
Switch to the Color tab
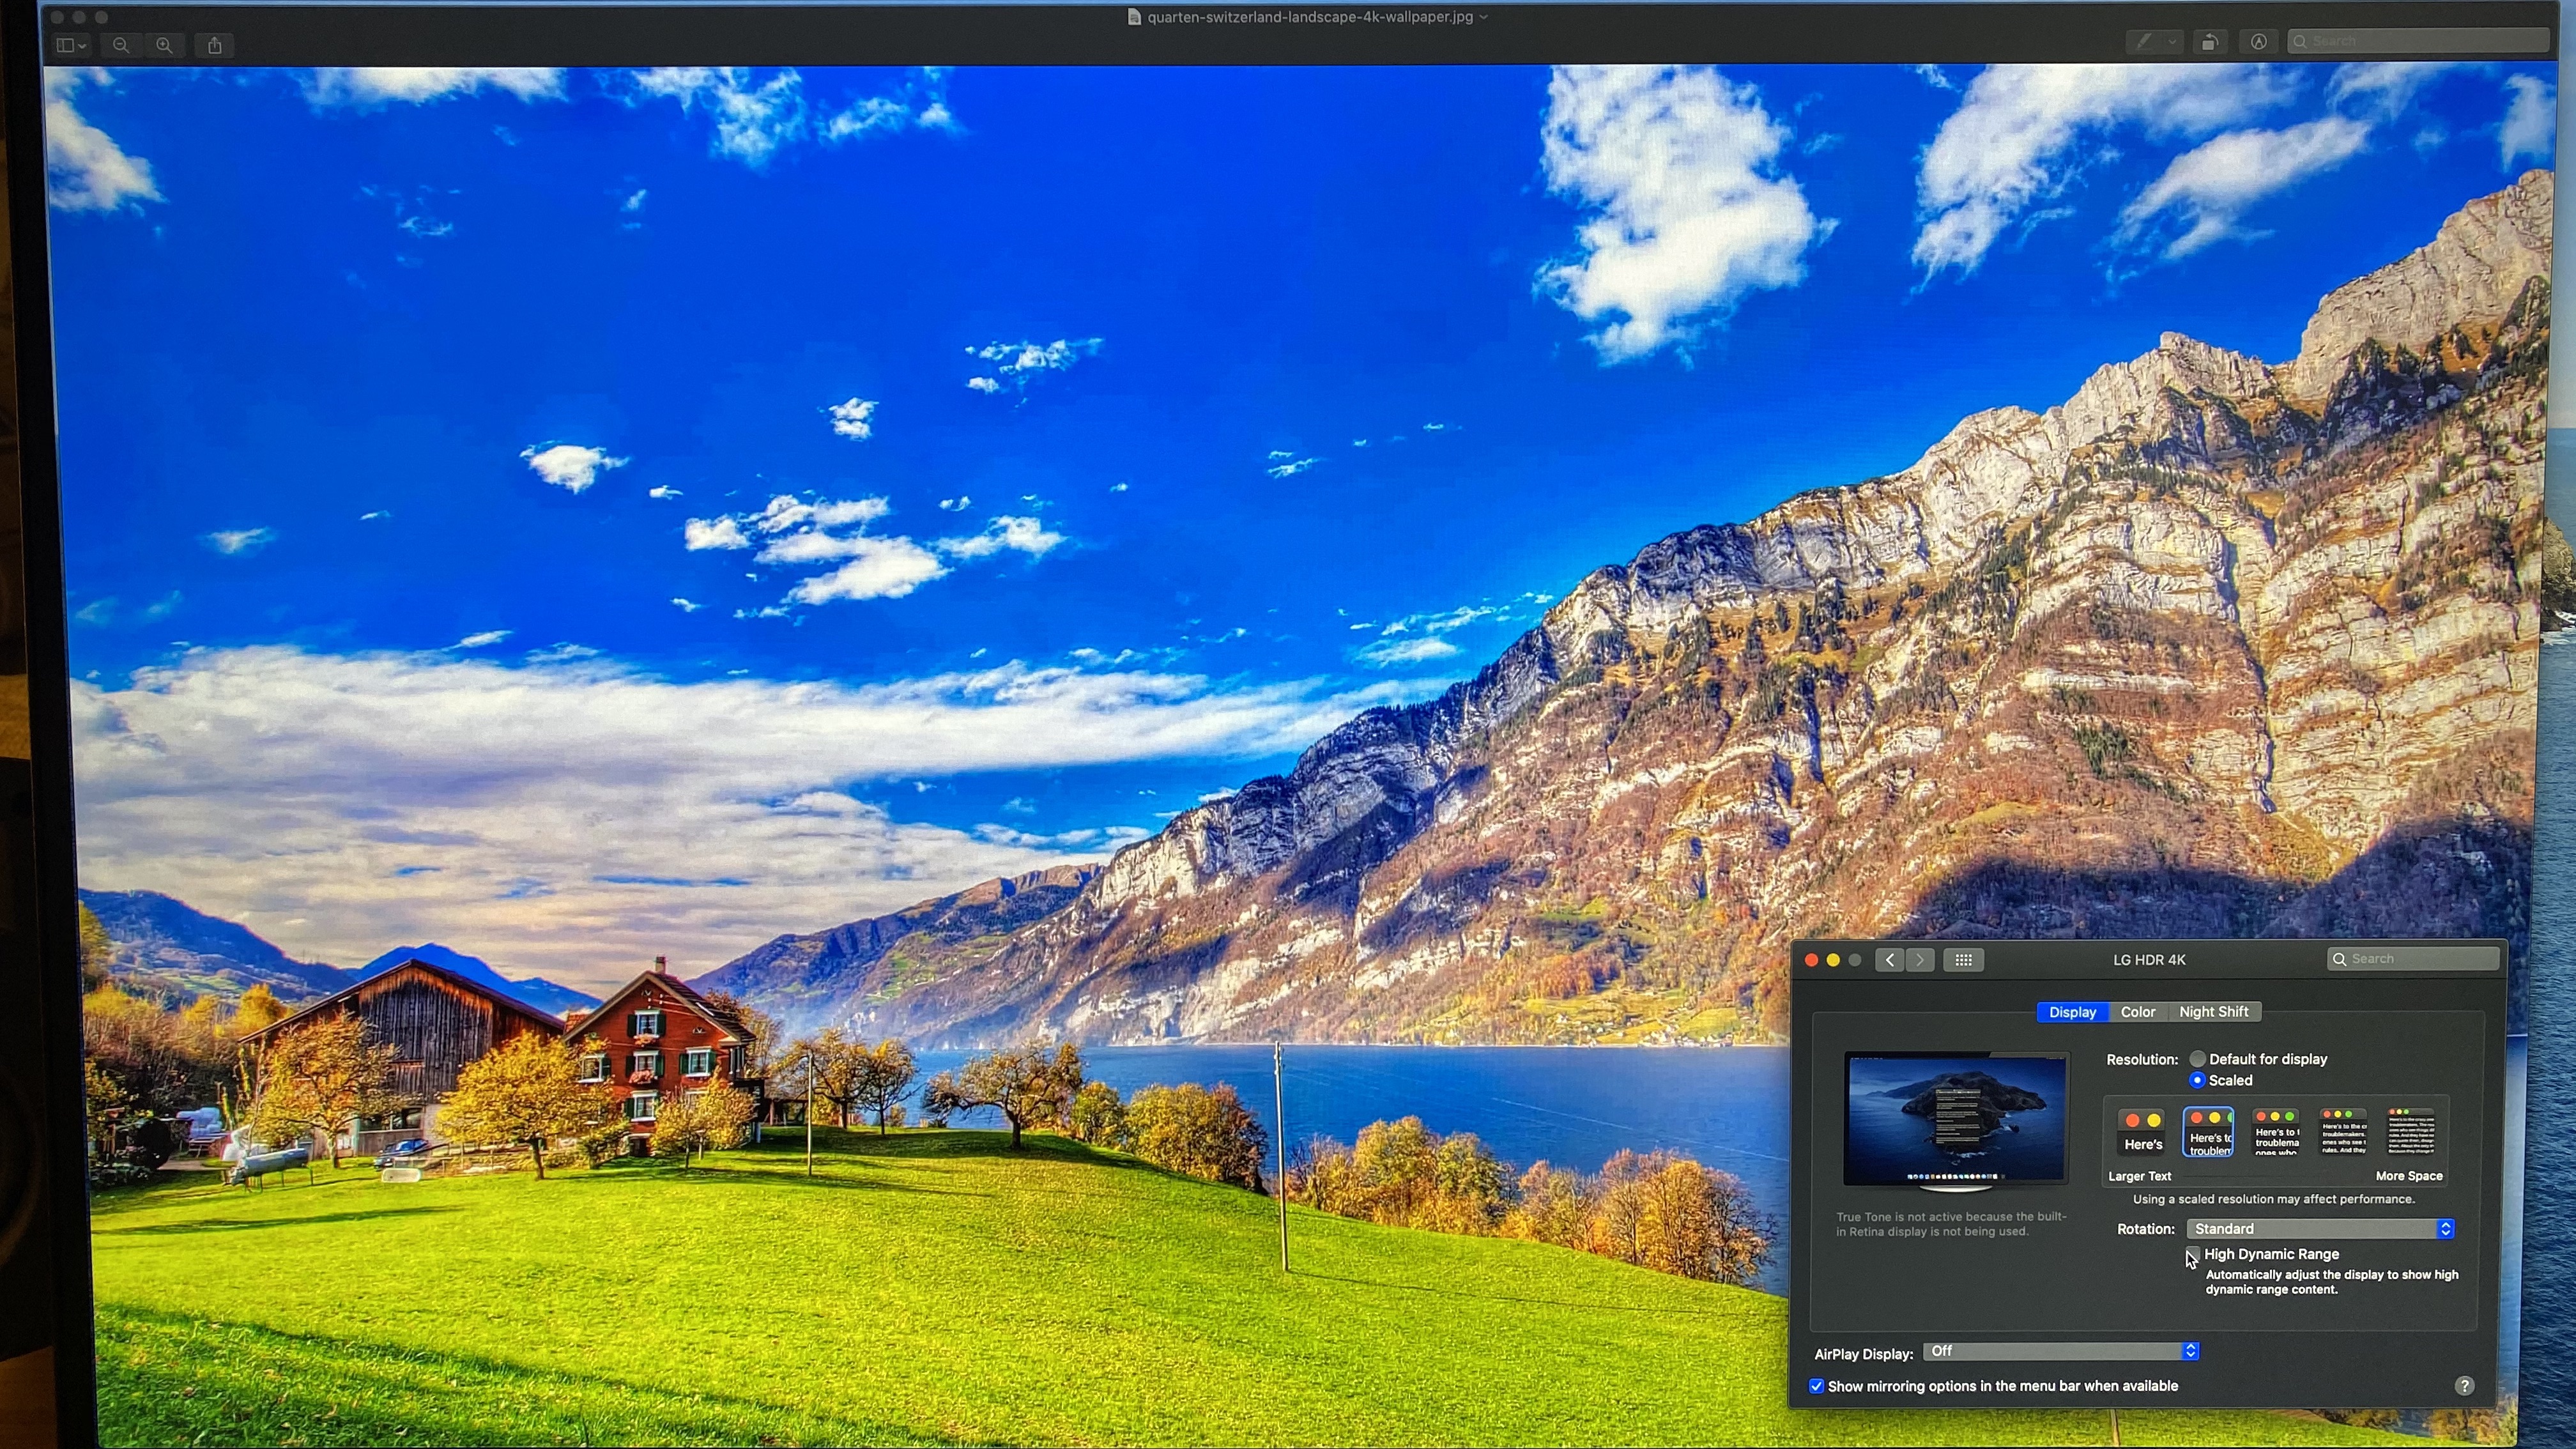click(2138, 1012)
